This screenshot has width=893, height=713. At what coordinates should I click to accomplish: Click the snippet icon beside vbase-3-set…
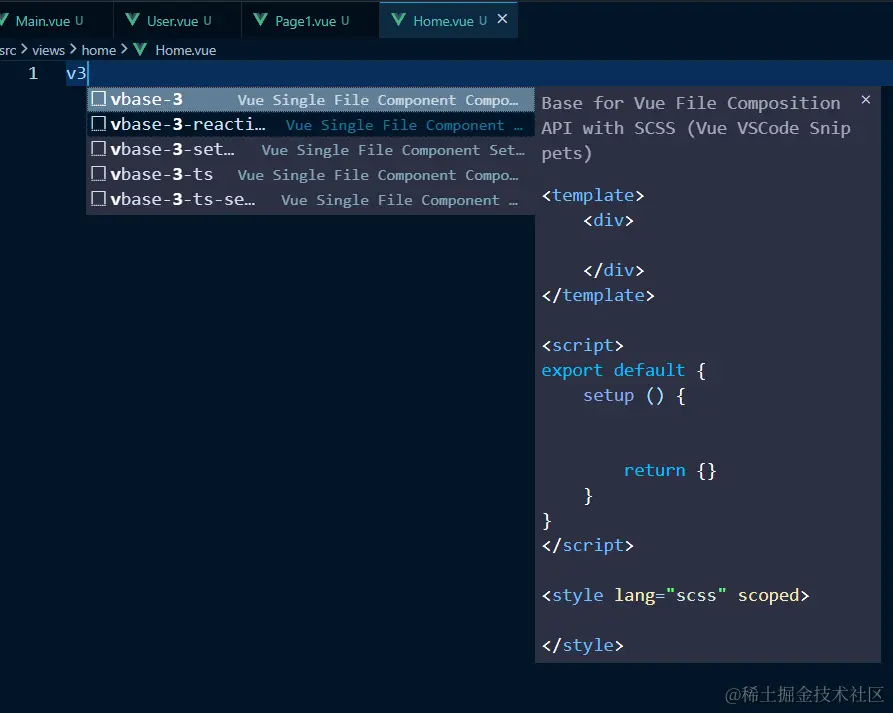pos(99,149)
